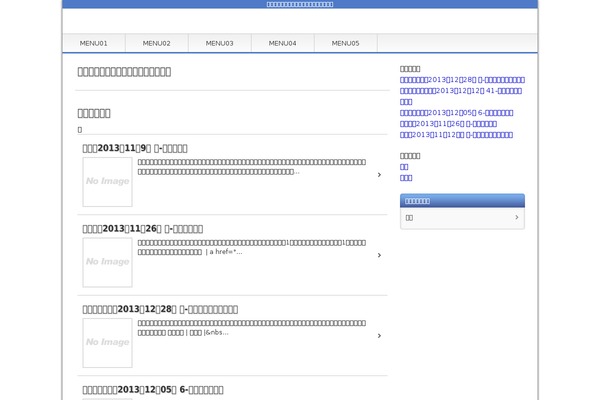Open the main post dated 2013 12 28
This screenshot has height=400, width=600.
[160, 309]
